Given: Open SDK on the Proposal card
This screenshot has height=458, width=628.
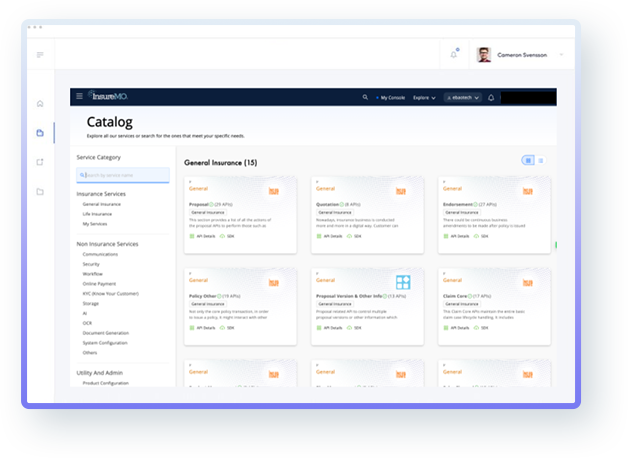Looking at the screenshot, I should tap(227, 236).
